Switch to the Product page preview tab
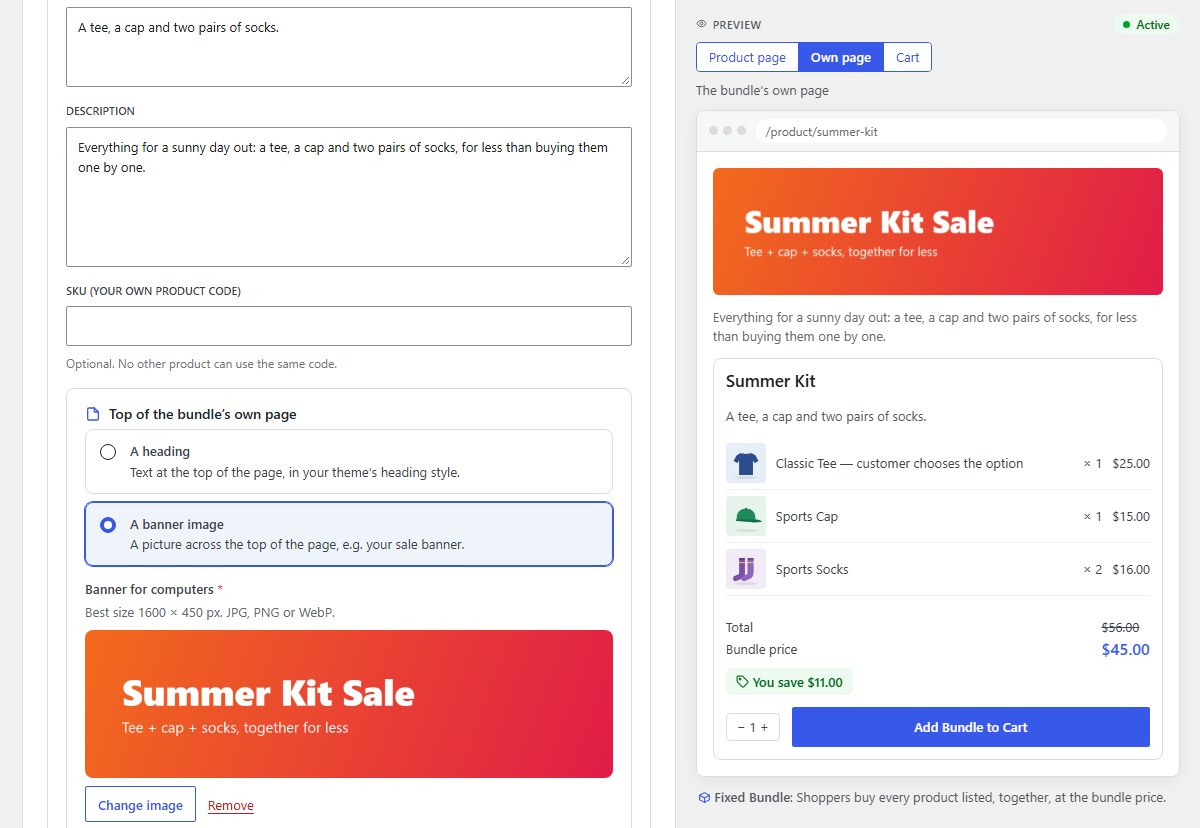This screenshot has height=828, width=1200. coord(747,57)
